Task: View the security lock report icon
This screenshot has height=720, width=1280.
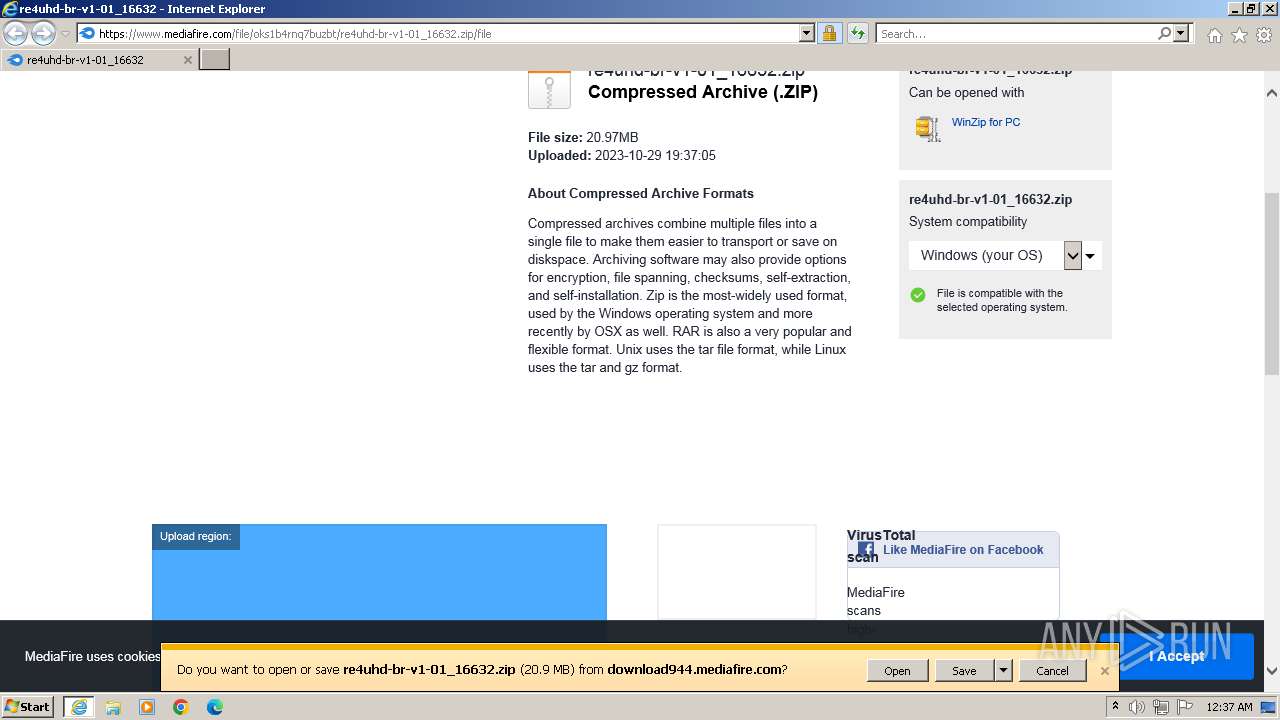Action: coord(829,34)
